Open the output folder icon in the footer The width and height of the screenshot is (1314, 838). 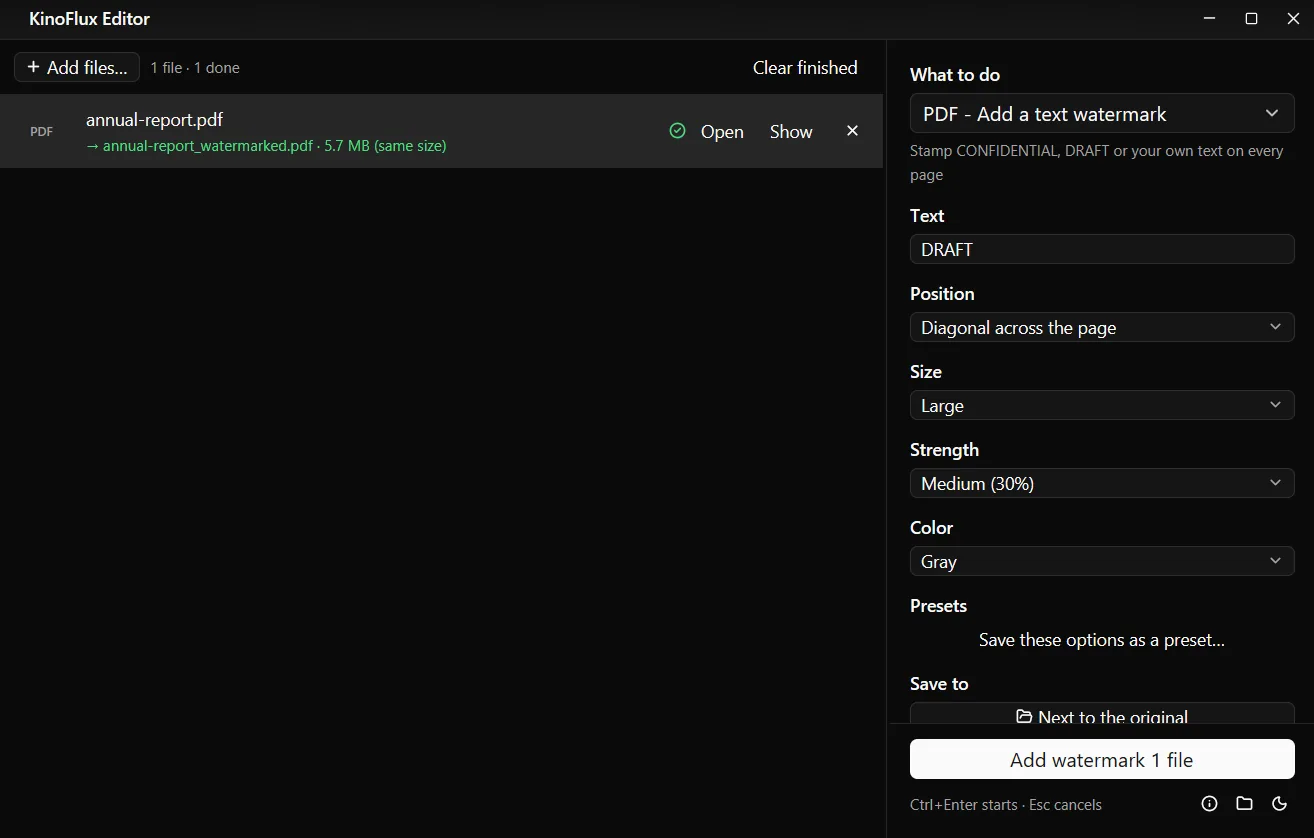click(x=1244, y=804)
